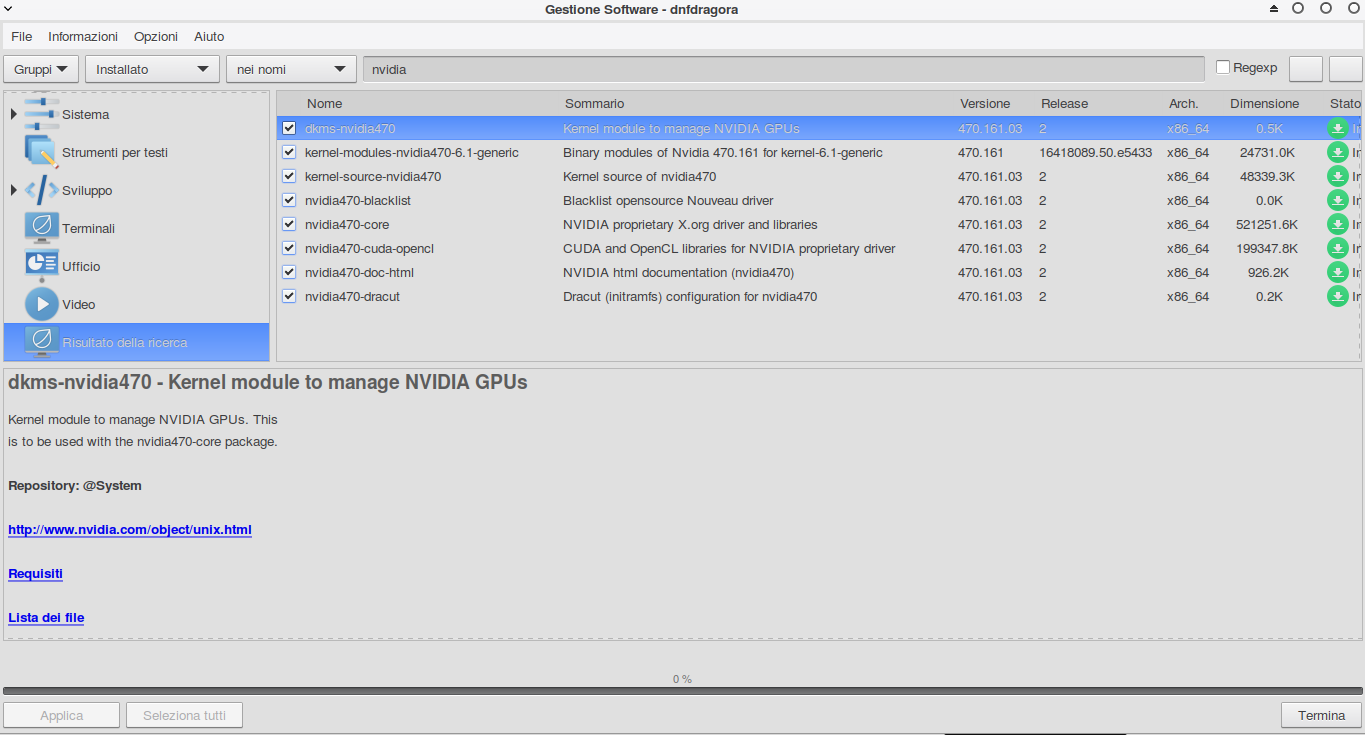Enable the Regexp search checkbox
This screenshot has width=1365, height=735.
[1223, 67]
